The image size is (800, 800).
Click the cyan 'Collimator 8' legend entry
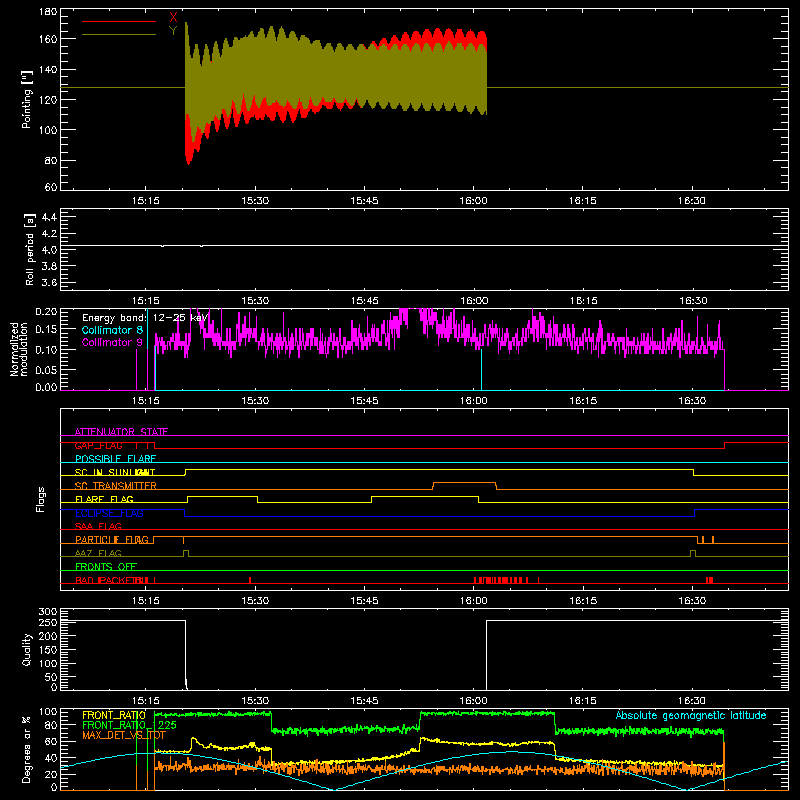[112, 330]
